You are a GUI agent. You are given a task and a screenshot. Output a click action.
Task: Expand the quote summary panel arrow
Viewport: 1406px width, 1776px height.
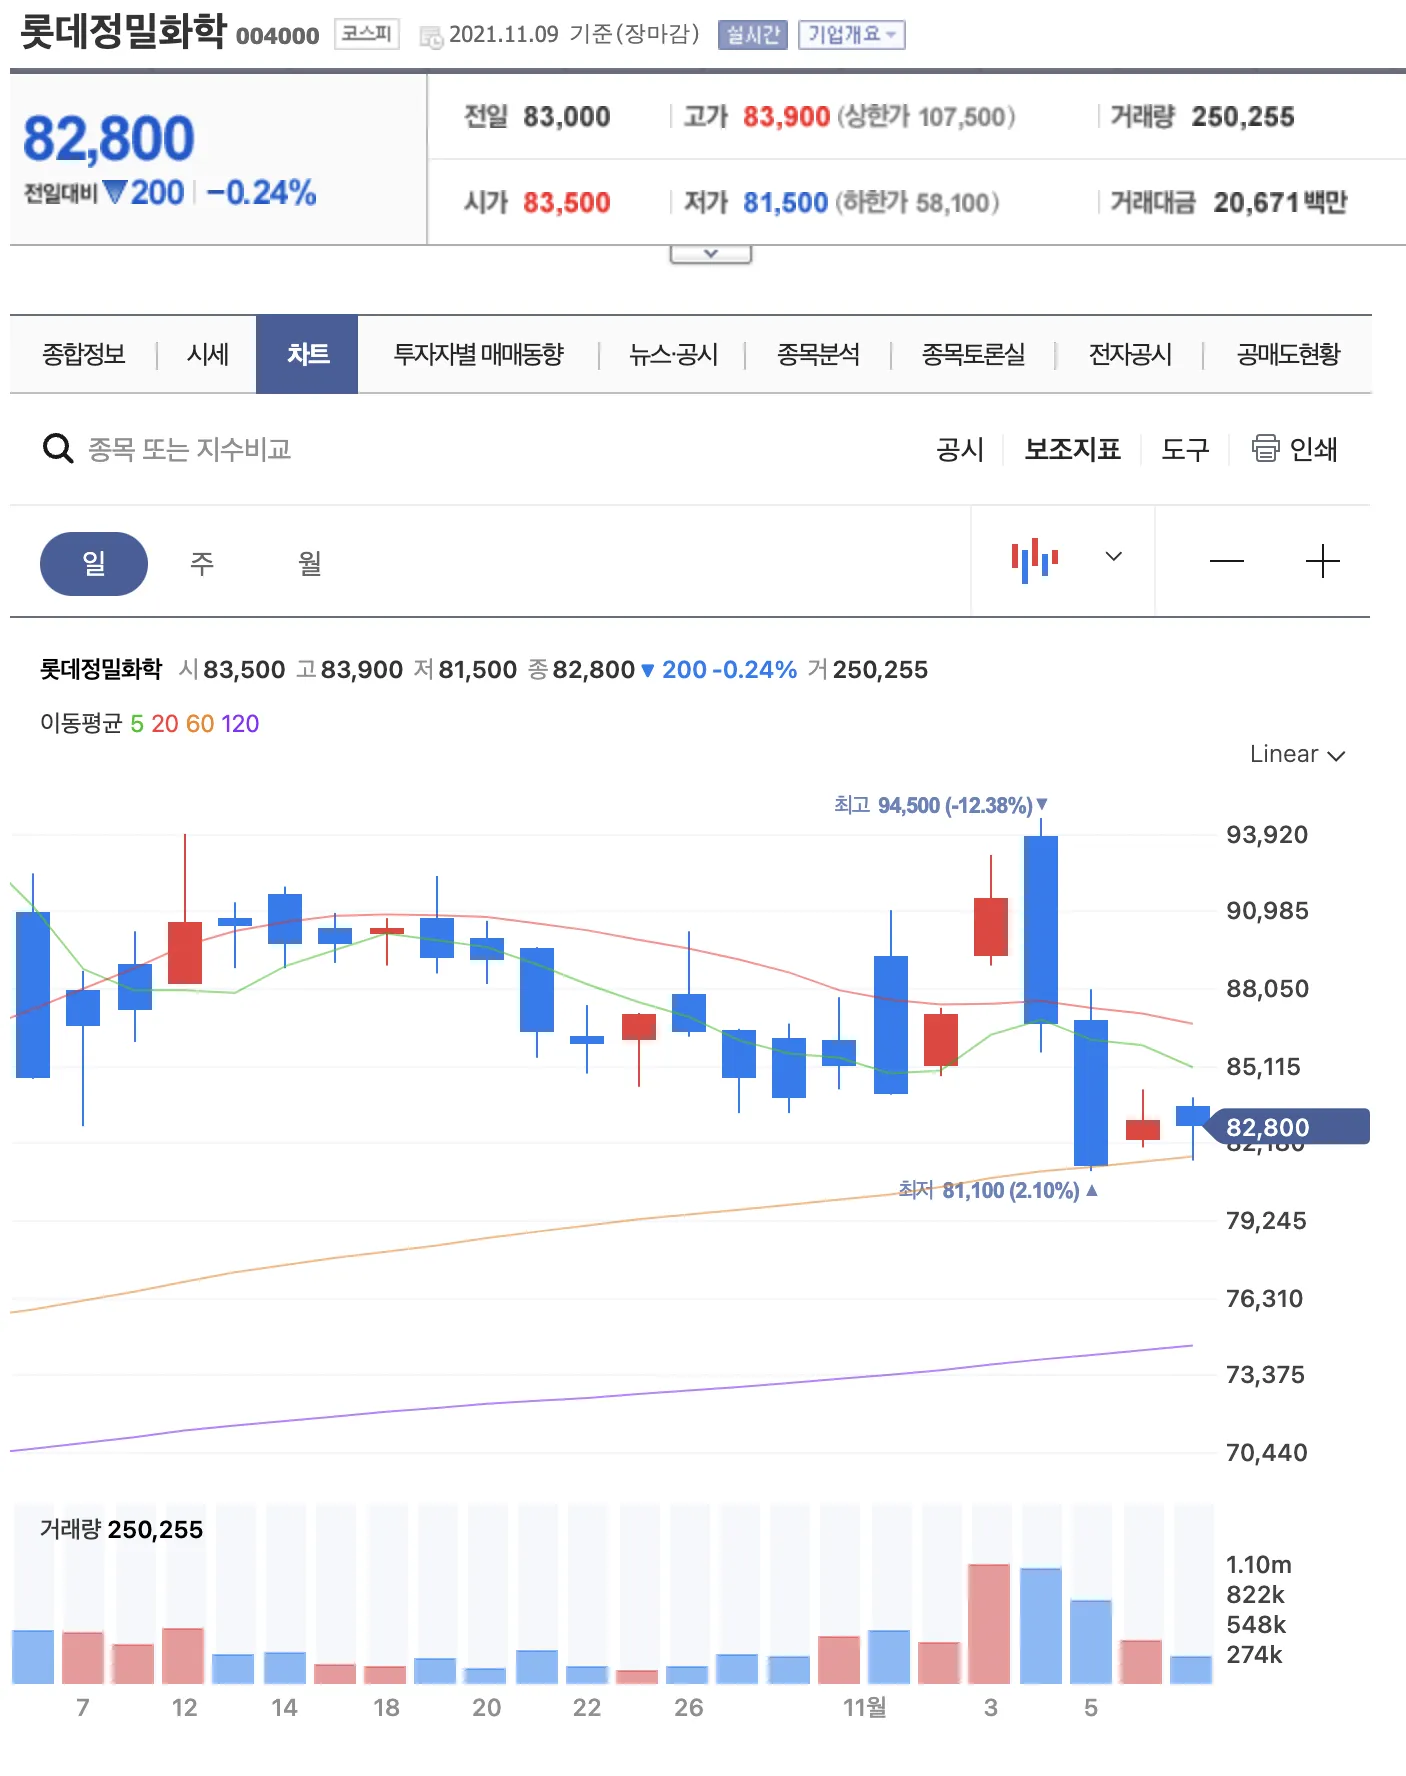point(710,254)
